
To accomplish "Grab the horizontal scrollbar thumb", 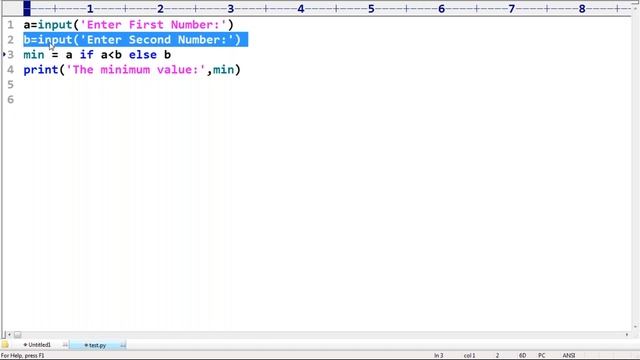I will click(18, 335).
